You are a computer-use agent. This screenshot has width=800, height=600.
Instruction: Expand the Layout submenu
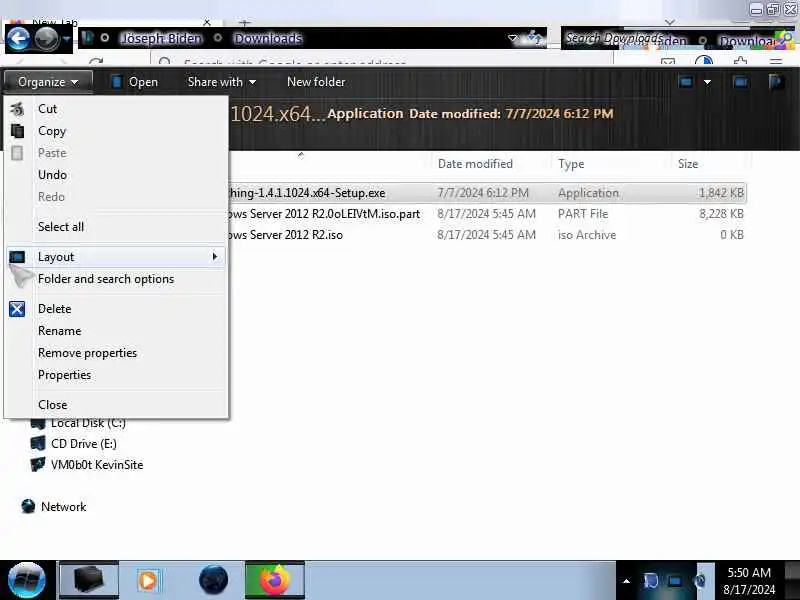pos(116,257)
